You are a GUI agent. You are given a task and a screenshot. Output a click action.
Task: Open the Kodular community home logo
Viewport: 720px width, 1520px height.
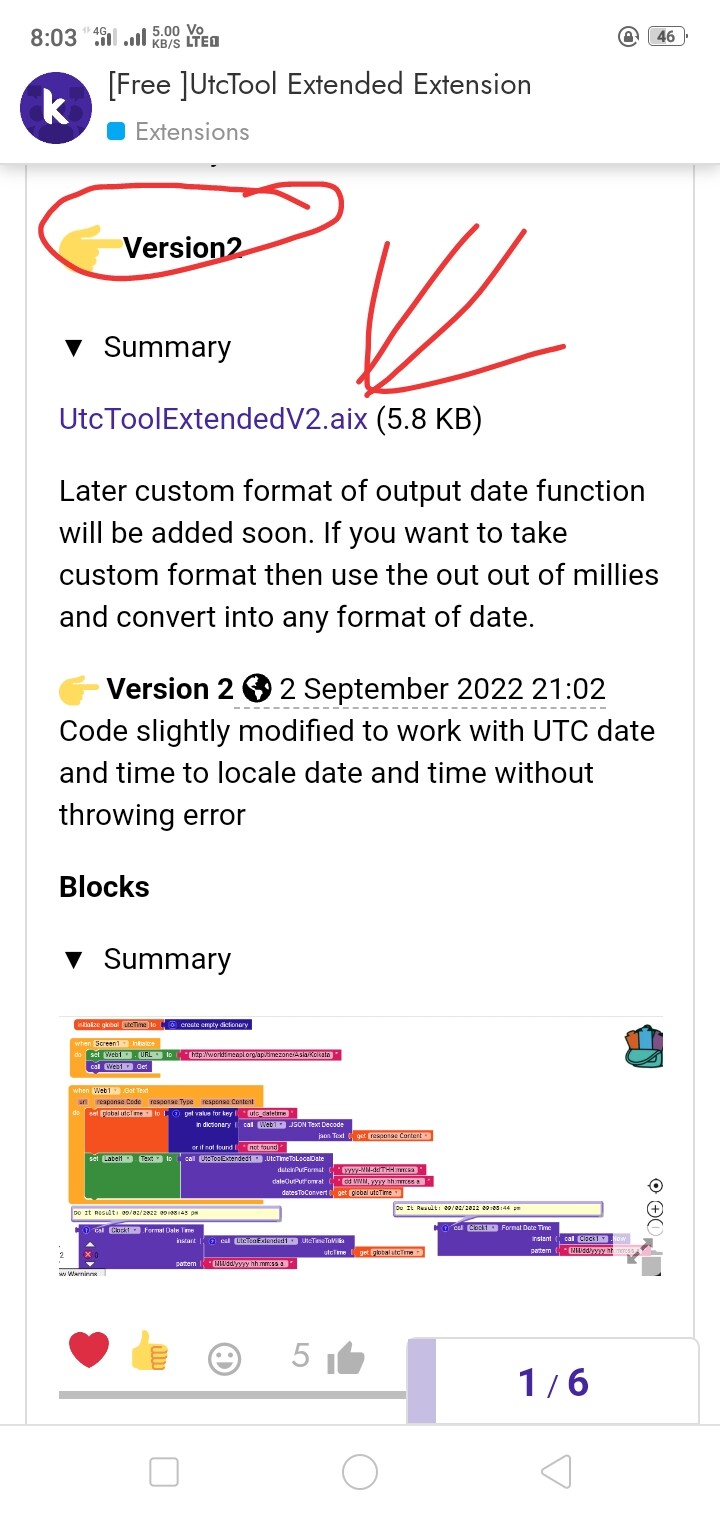pyautogui.click(x=56, y=108)
